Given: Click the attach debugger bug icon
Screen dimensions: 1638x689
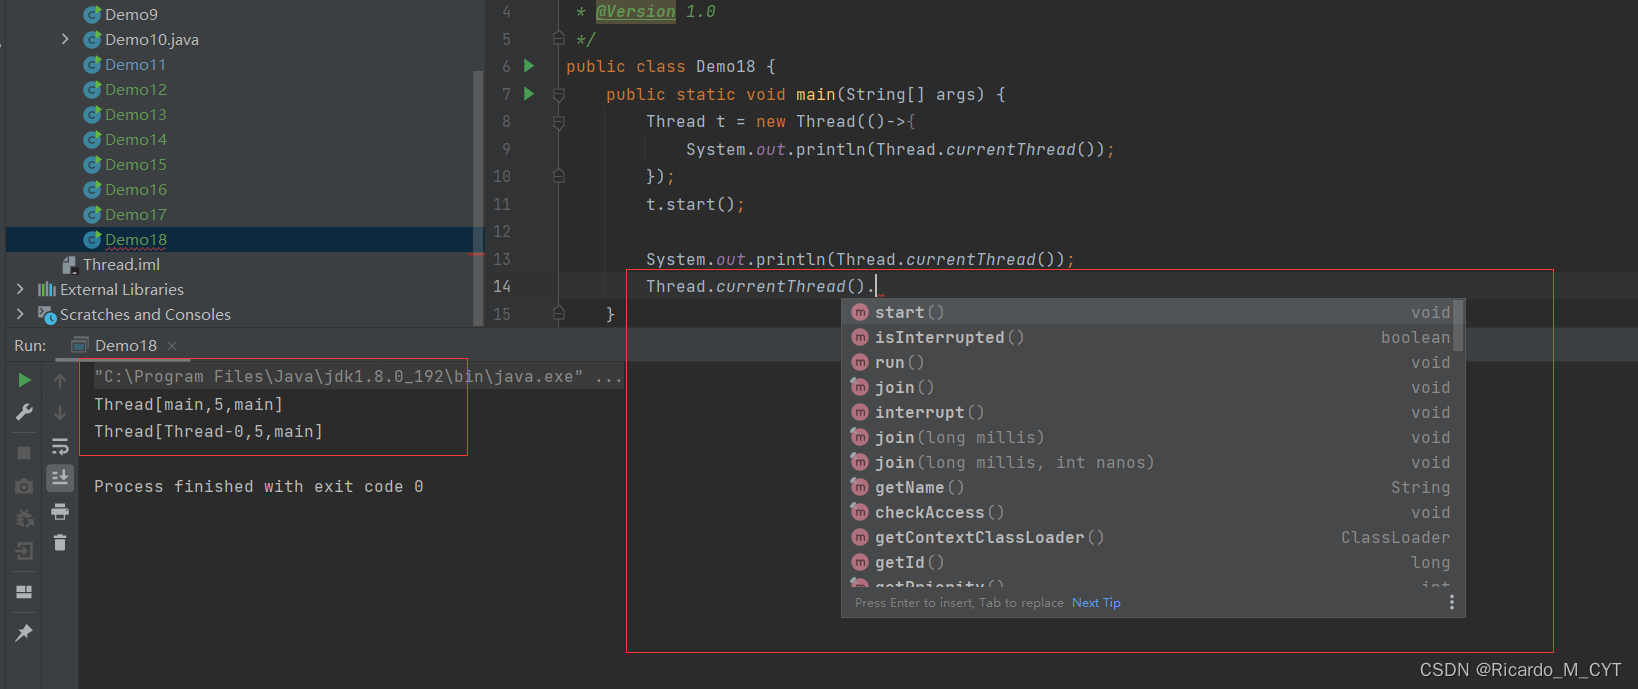Looking at the screenshot, I should (24, 518).
